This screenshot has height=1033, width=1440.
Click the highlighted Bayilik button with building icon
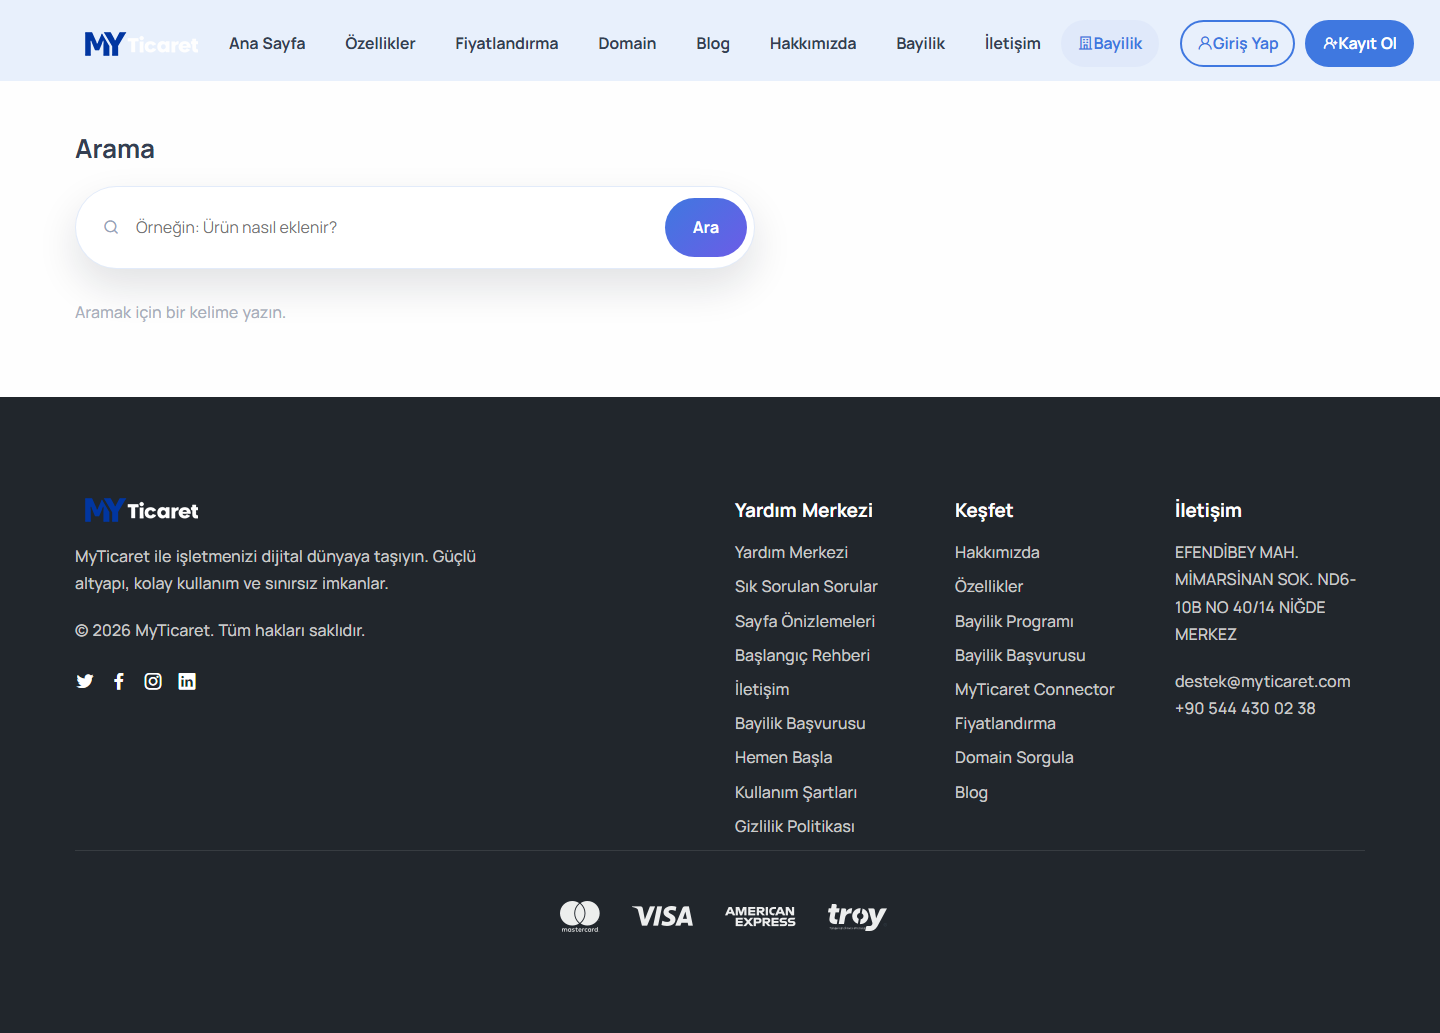coord(1110,44)
